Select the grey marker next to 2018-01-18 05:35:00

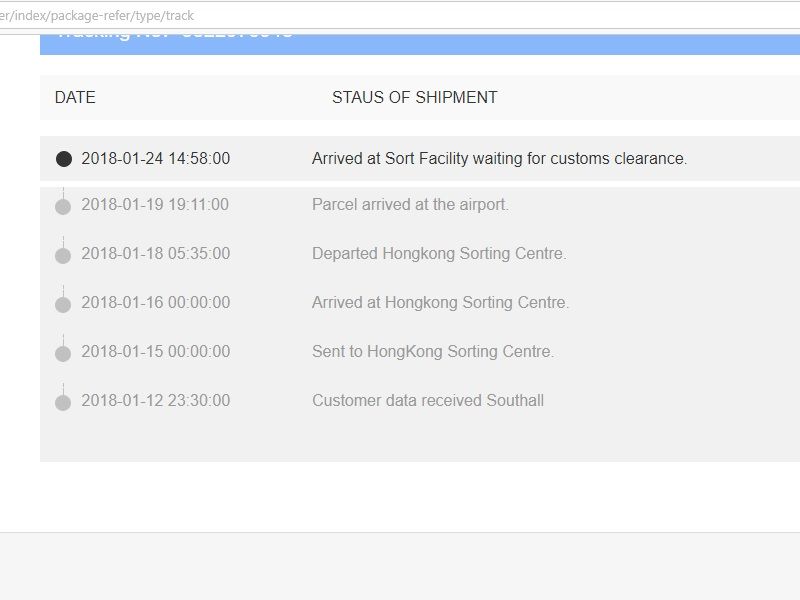pyautogui.click(x=63, y=256)
